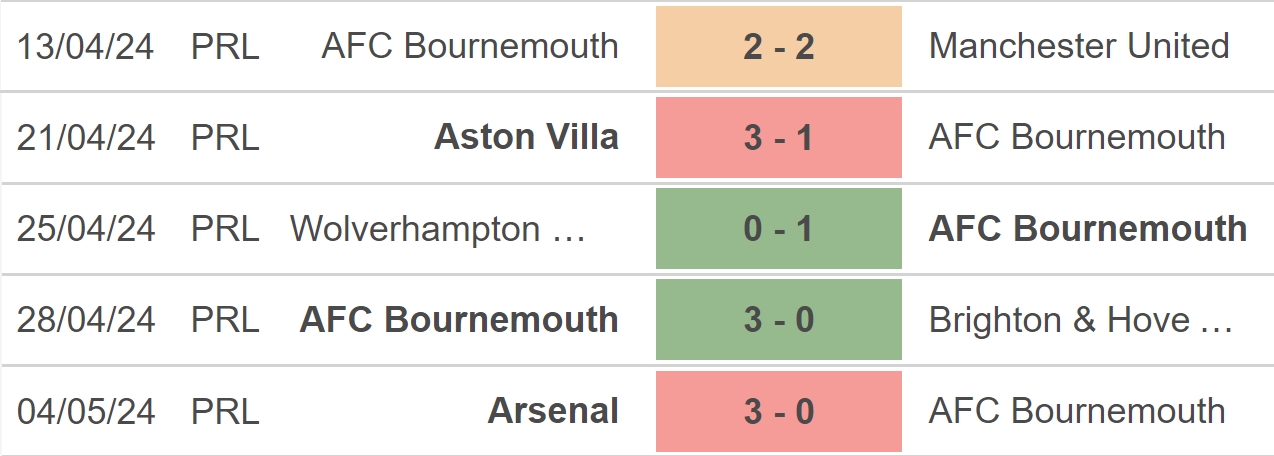Viewport: 1274px width, 456px height.
Task: Open the Manchester United team link
Action: coord(1079,46)
